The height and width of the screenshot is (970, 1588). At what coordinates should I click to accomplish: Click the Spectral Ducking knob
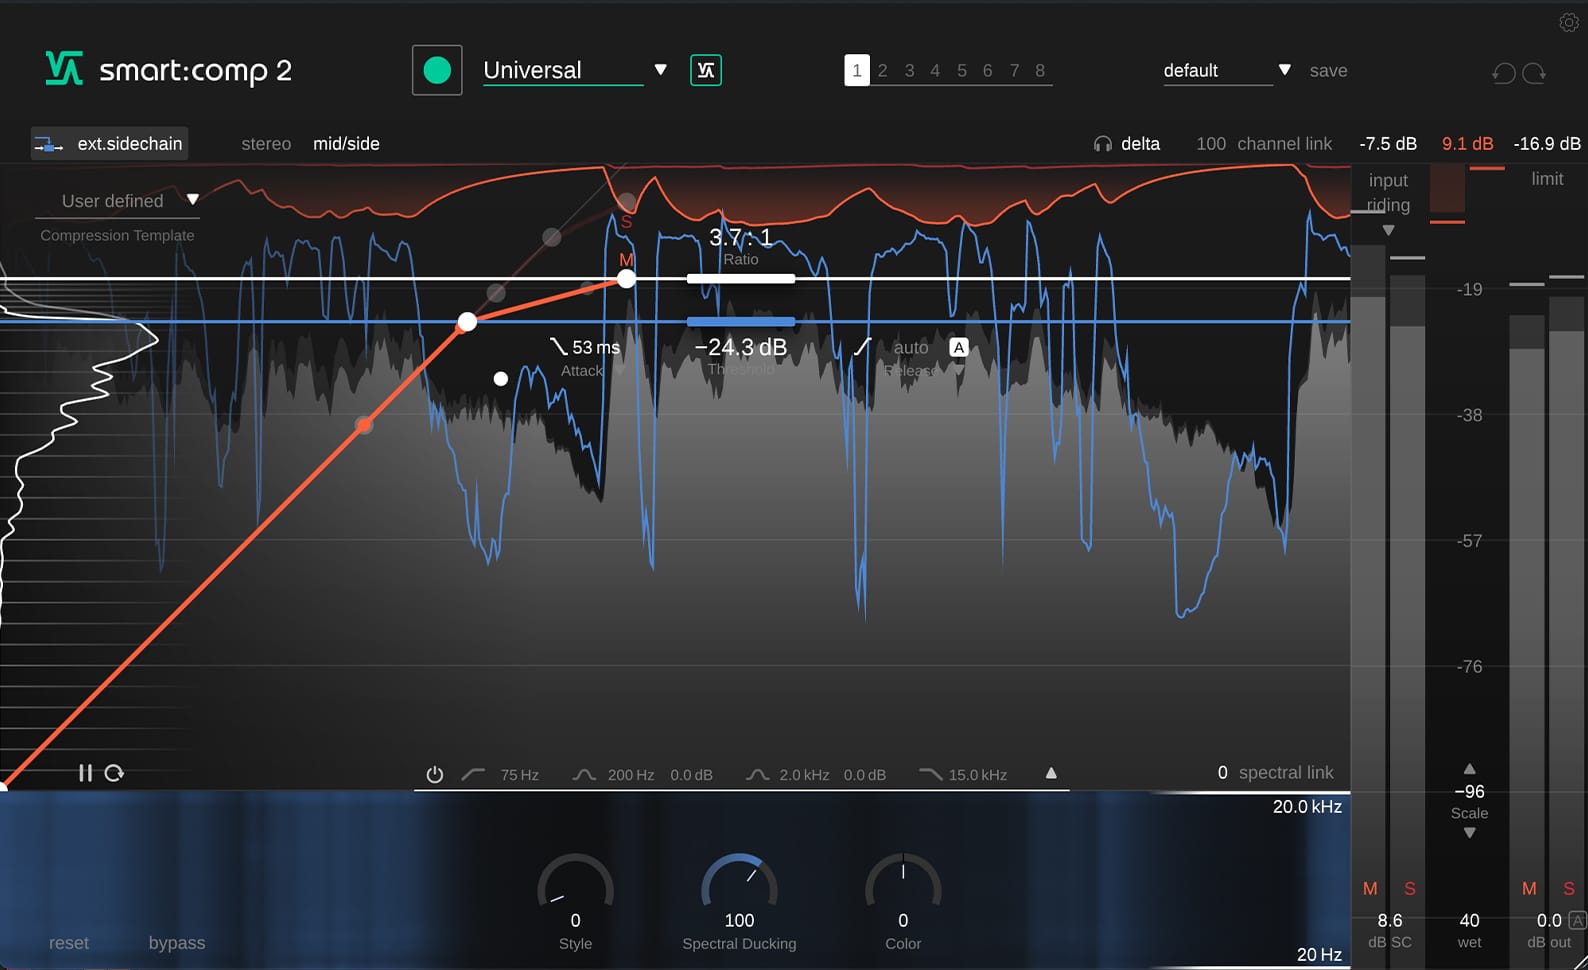[739, 885]
